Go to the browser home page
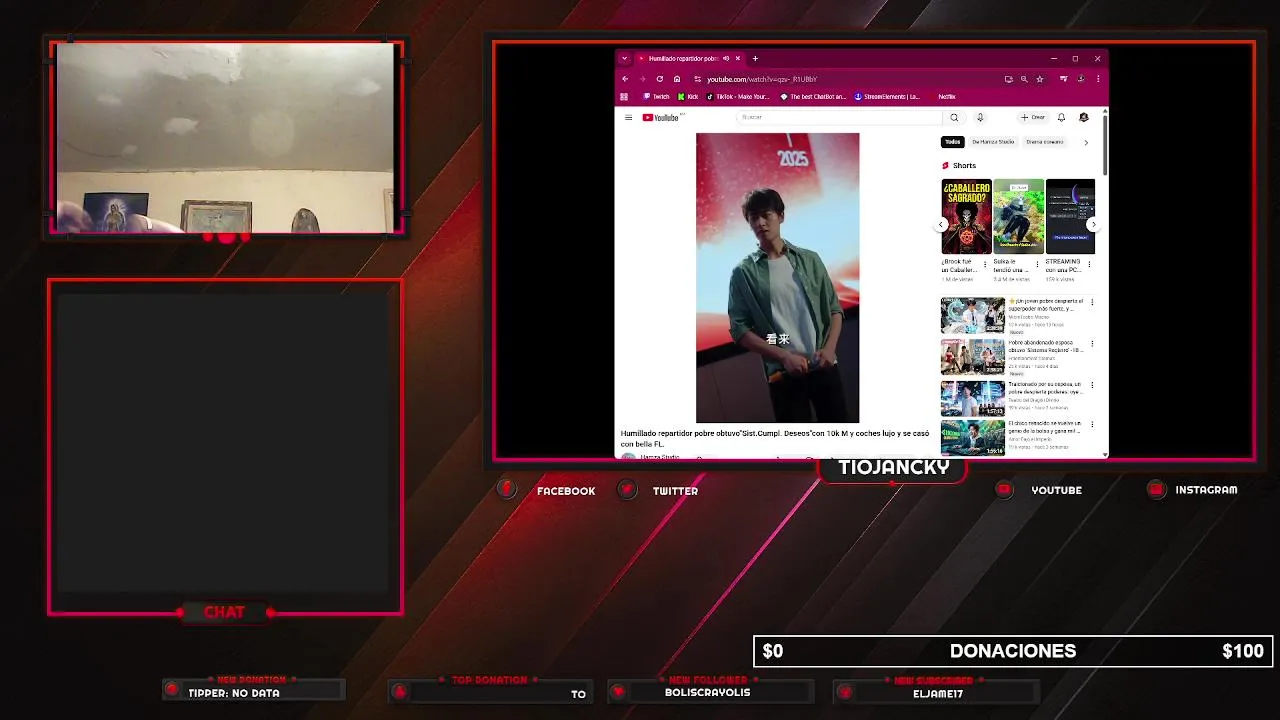Image resolution: width=1280 pixels, height=720 pixels. click(677, 79)
